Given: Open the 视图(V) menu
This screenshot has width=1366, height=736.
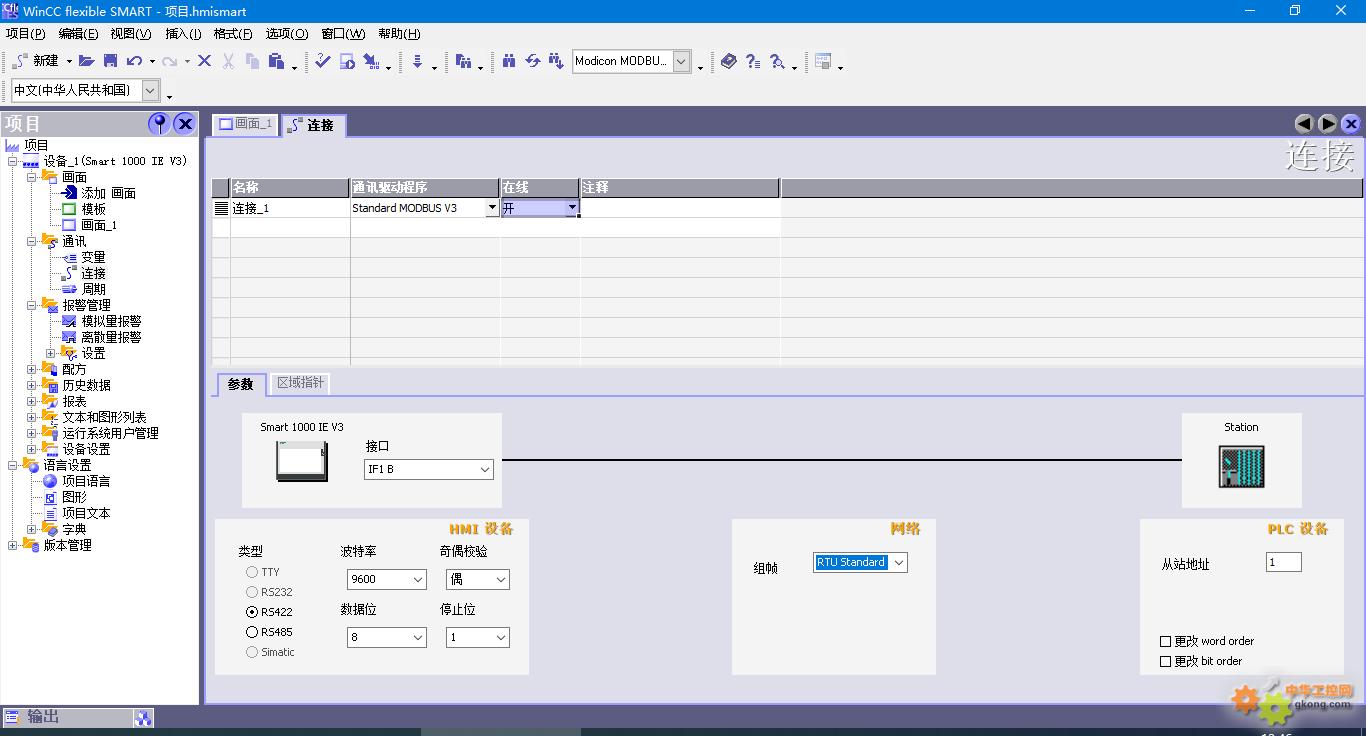Looking at the screenshot, I should click(131, 33).
